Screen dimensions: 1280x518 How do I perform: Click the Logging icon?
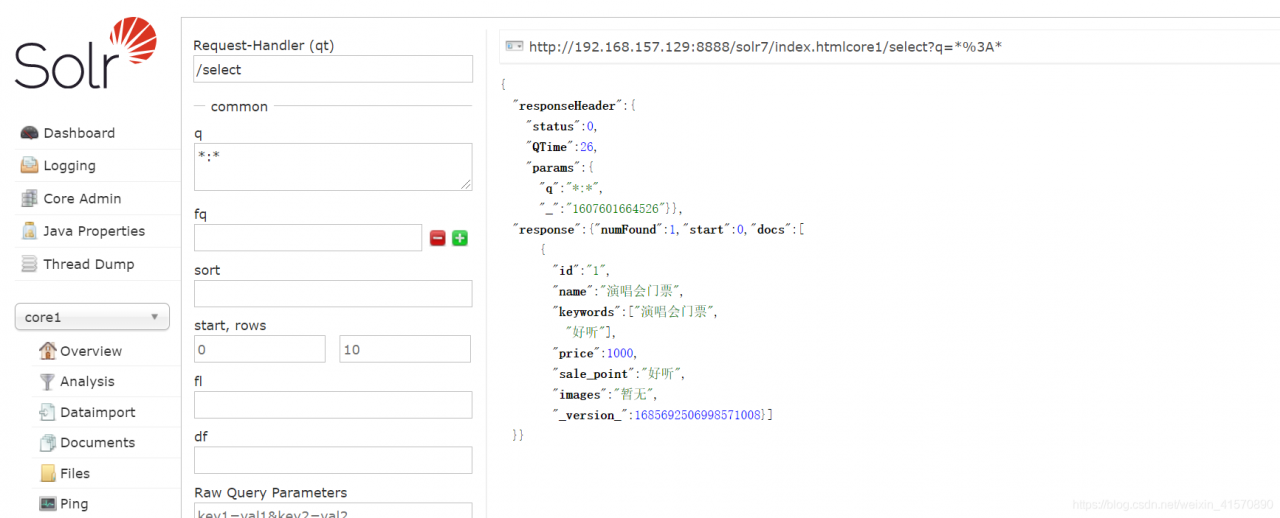(x=29, y=166)
